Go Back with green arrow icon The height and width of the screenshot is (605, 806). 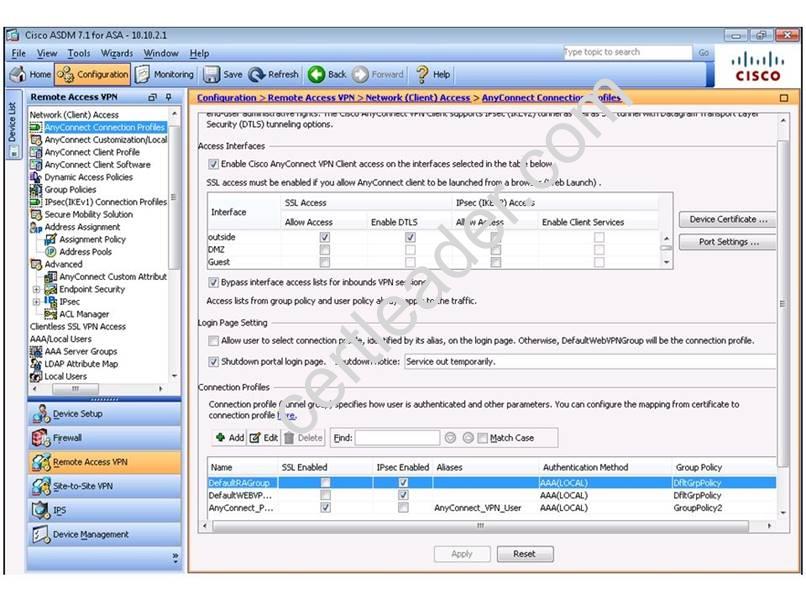(316, 75)
